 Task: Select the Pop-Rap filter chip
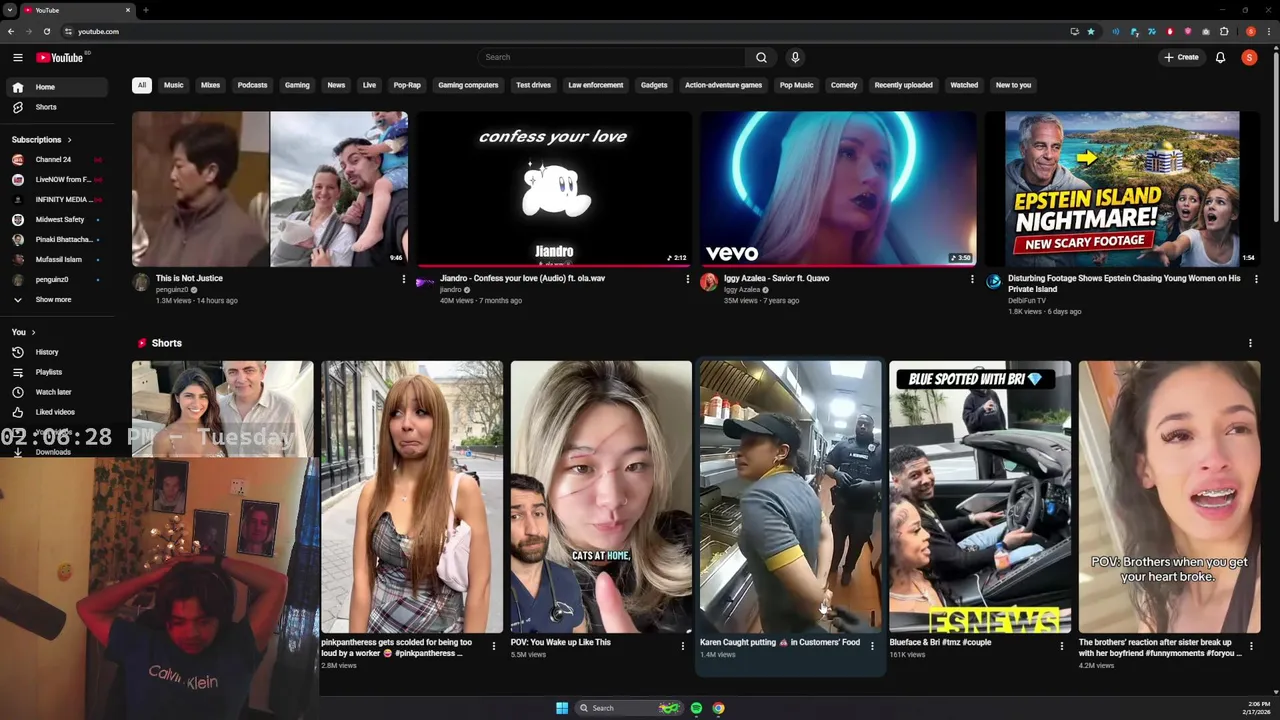coord(407,85)
